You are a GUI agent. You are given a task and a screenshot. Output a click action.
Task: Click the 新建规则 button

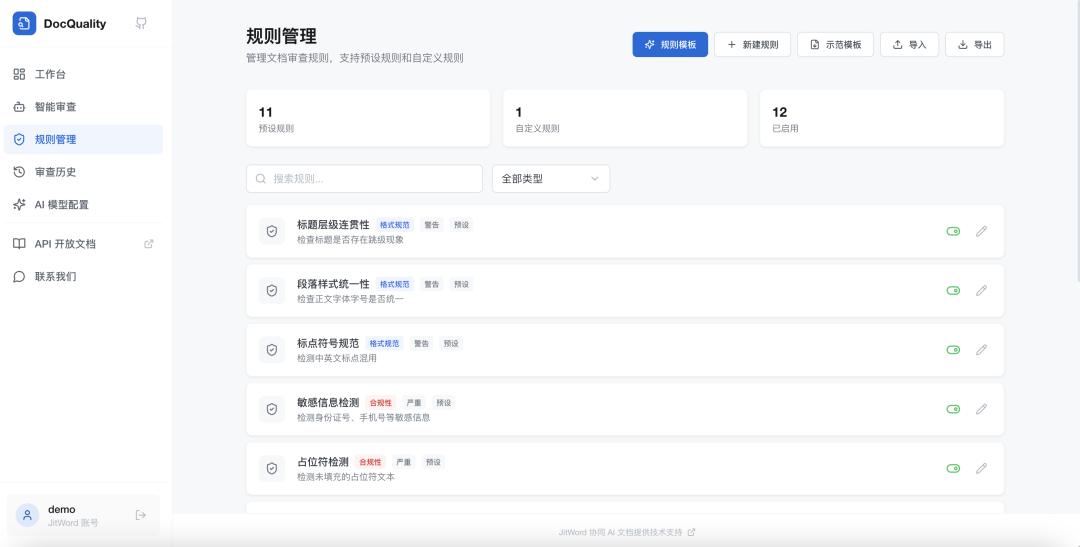(x=752, y=44)
